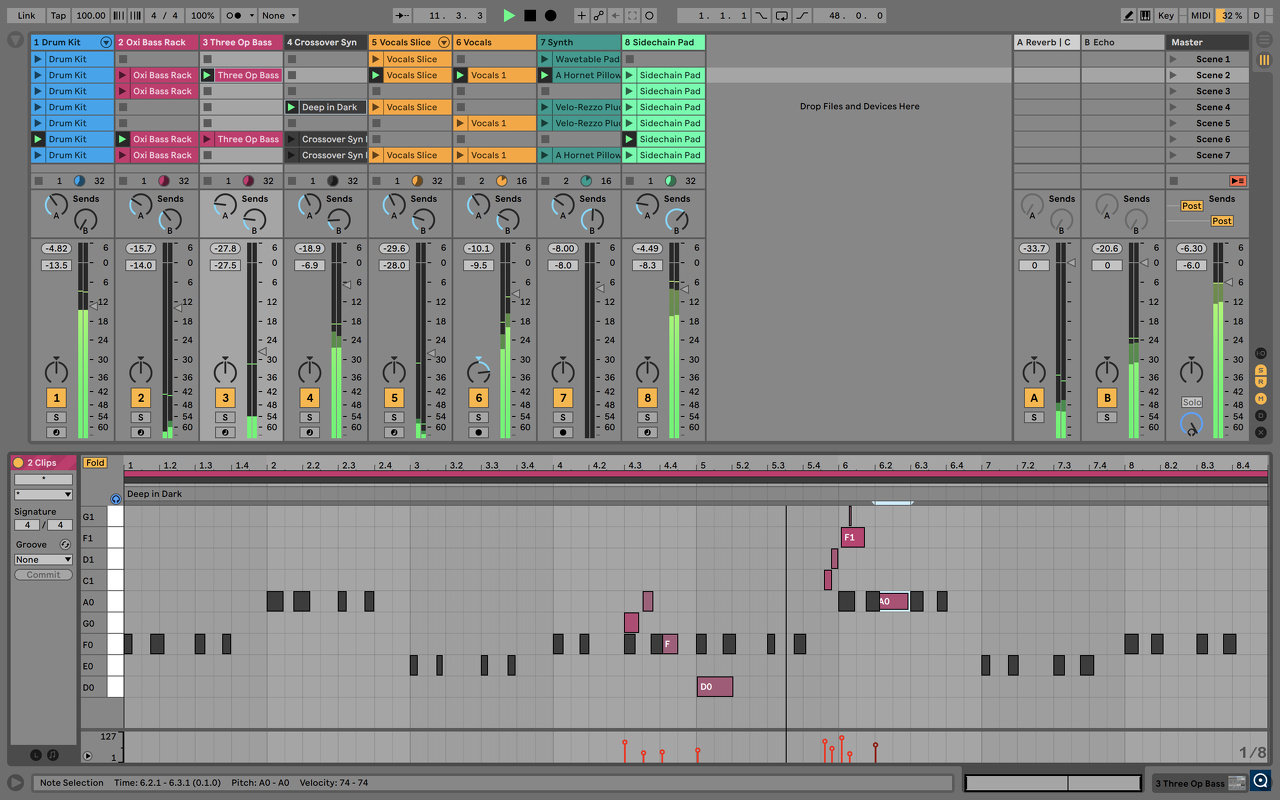
Task: Expand the MIDI editor lane toggle triangle
Action: (87, 757)
